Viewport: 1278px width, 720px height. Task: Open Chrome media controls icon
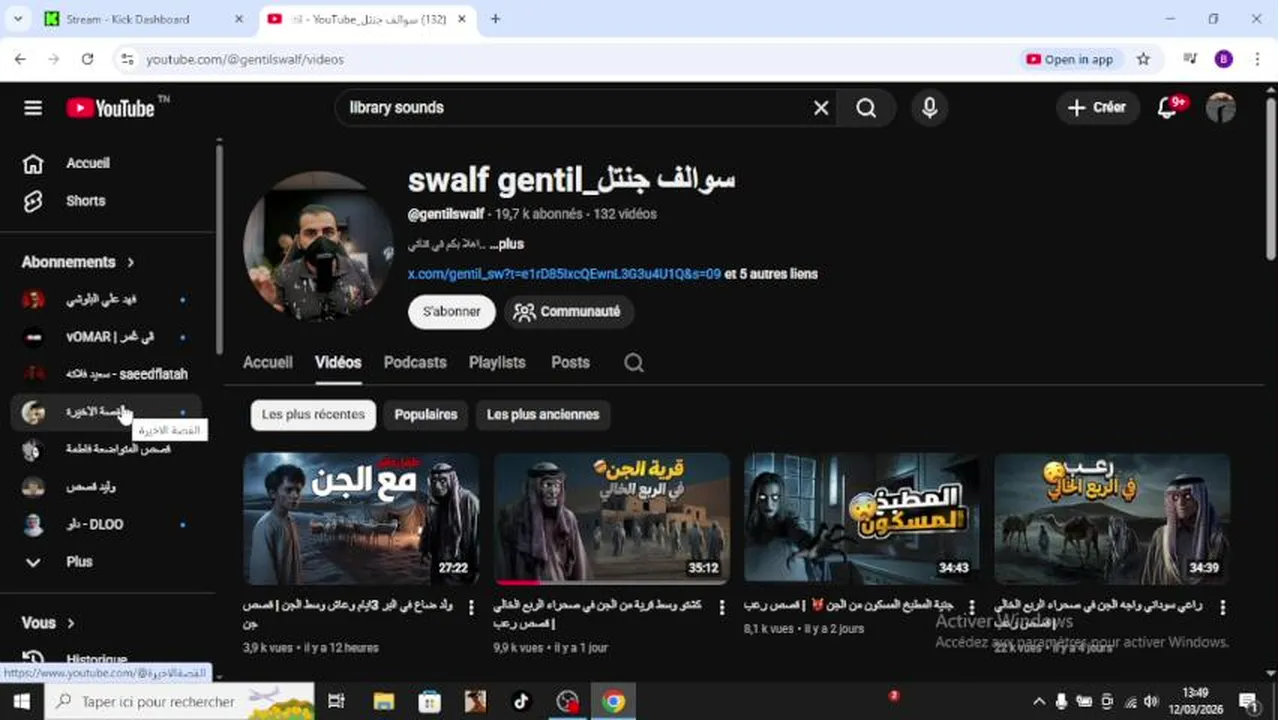coord(1190,59)
